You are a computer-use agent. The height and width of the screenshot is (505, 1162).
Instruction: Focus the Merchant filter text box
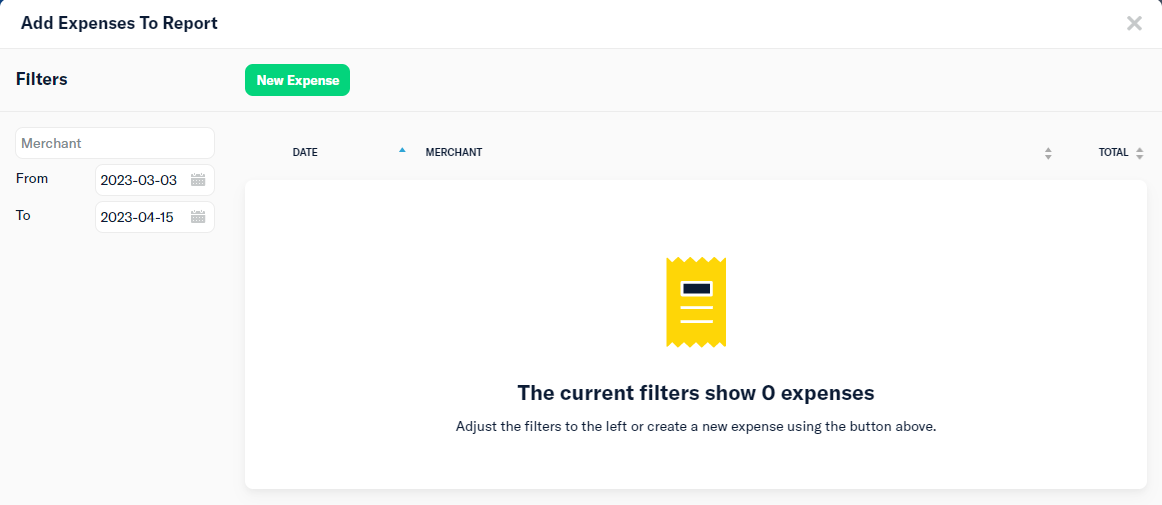115,143
